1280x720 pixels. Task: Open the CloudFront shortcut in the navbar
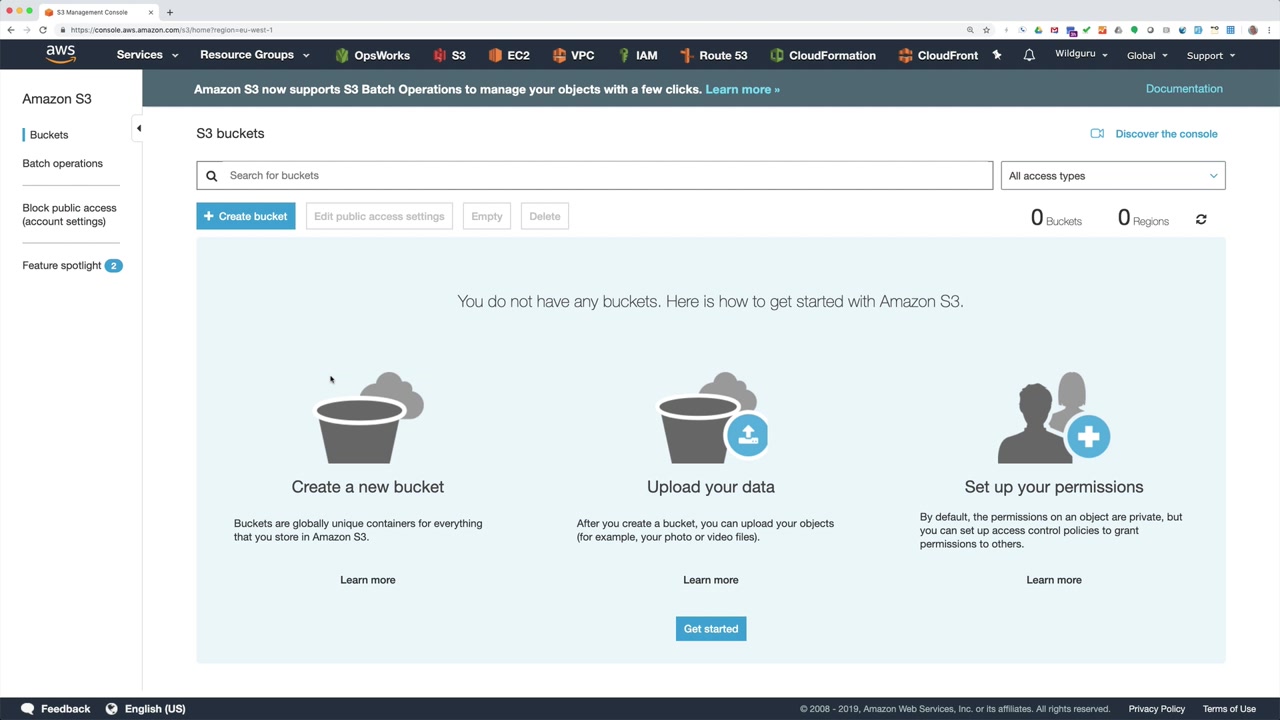click(x=938, y=55)
